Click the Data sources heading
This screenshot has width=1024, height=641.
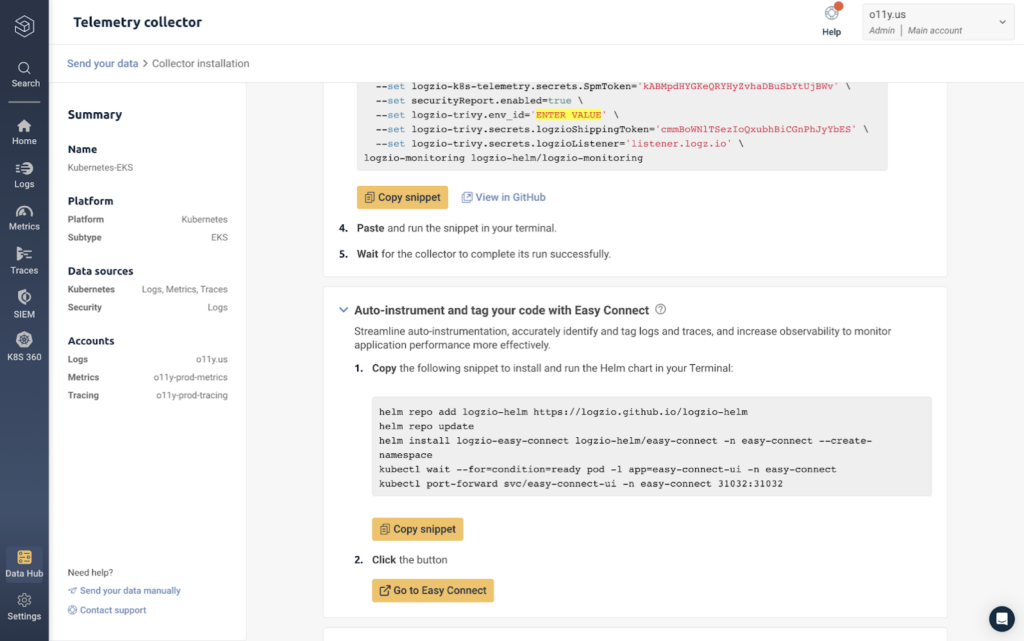(x=101, y=271)
